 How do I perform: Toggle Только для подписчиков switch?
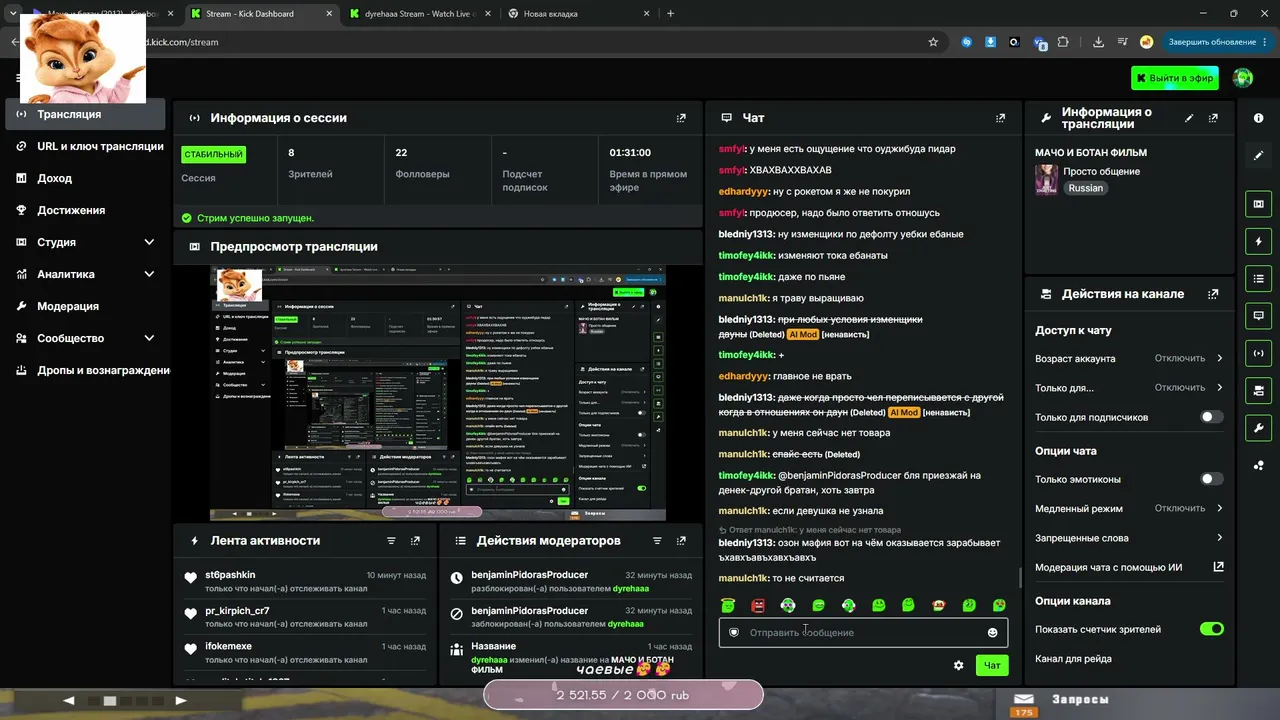tap(1211, 417)
